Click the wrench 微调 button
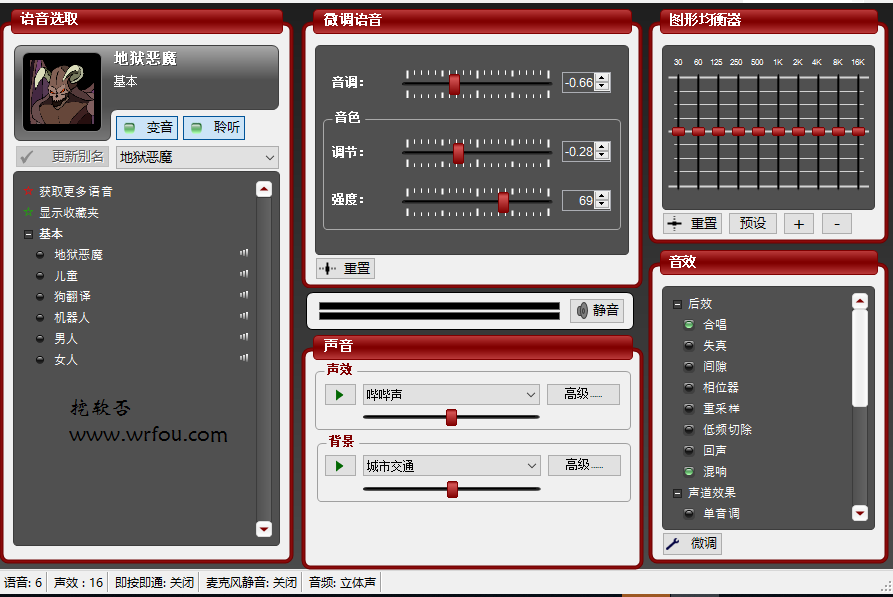Image resolution: width=893 pixels, height=597 pixels. [x=693, y=543]
